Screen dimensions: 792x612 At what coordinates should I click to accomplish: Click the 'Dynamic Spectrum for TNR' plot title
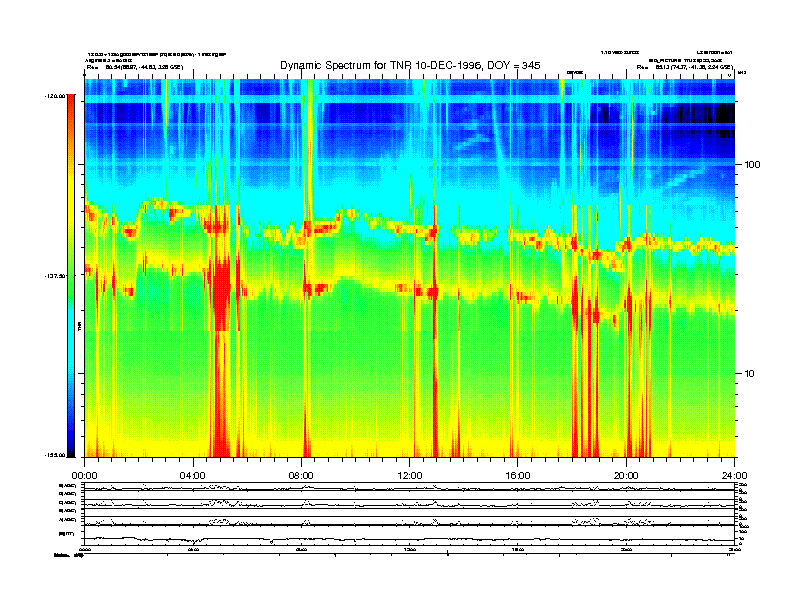click(410, 65)
